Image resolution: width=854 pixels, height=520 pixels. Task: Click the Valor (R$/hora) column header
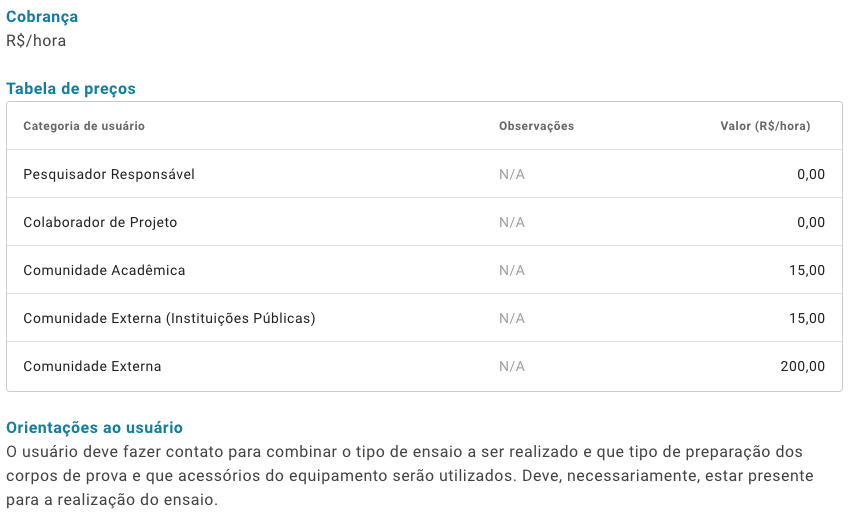(765, 126)
